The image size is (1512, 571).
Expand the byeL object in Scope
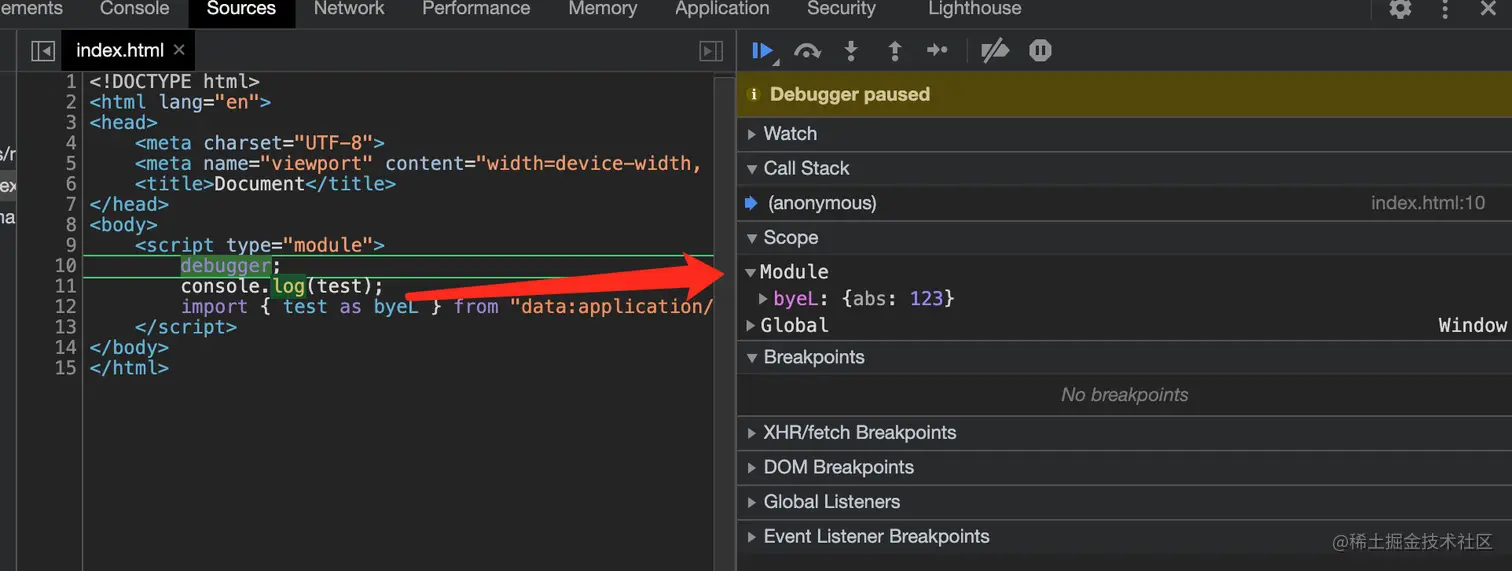coord(765,298)
